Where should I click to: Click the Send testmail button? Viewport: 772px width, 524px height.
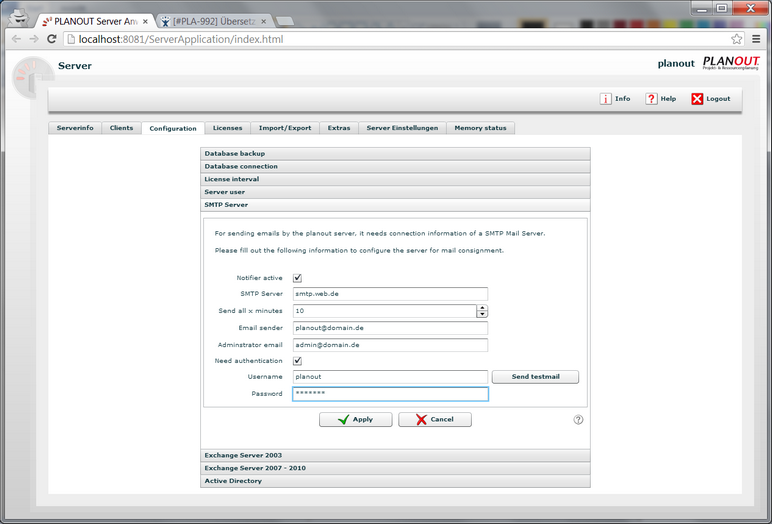click(x=535, y=377)
